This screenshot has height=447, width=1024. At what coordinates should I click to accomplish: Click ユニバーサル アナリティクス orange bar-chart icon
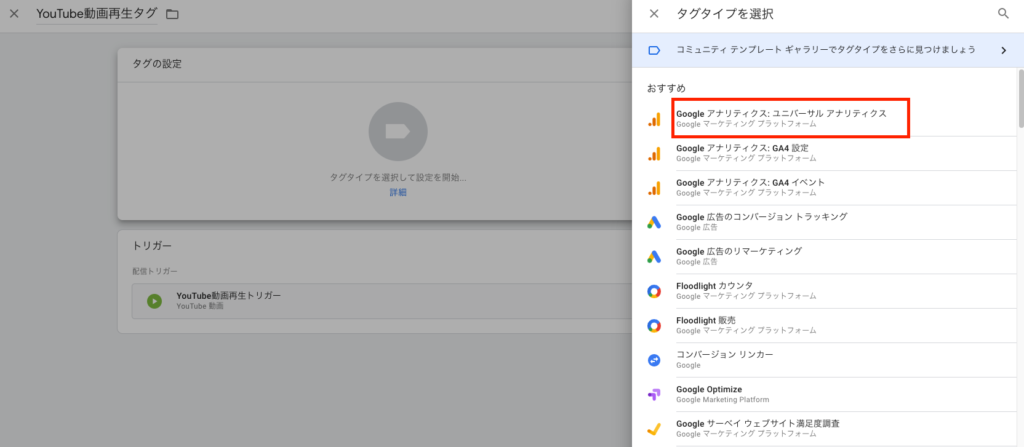(x=654, y=119)
